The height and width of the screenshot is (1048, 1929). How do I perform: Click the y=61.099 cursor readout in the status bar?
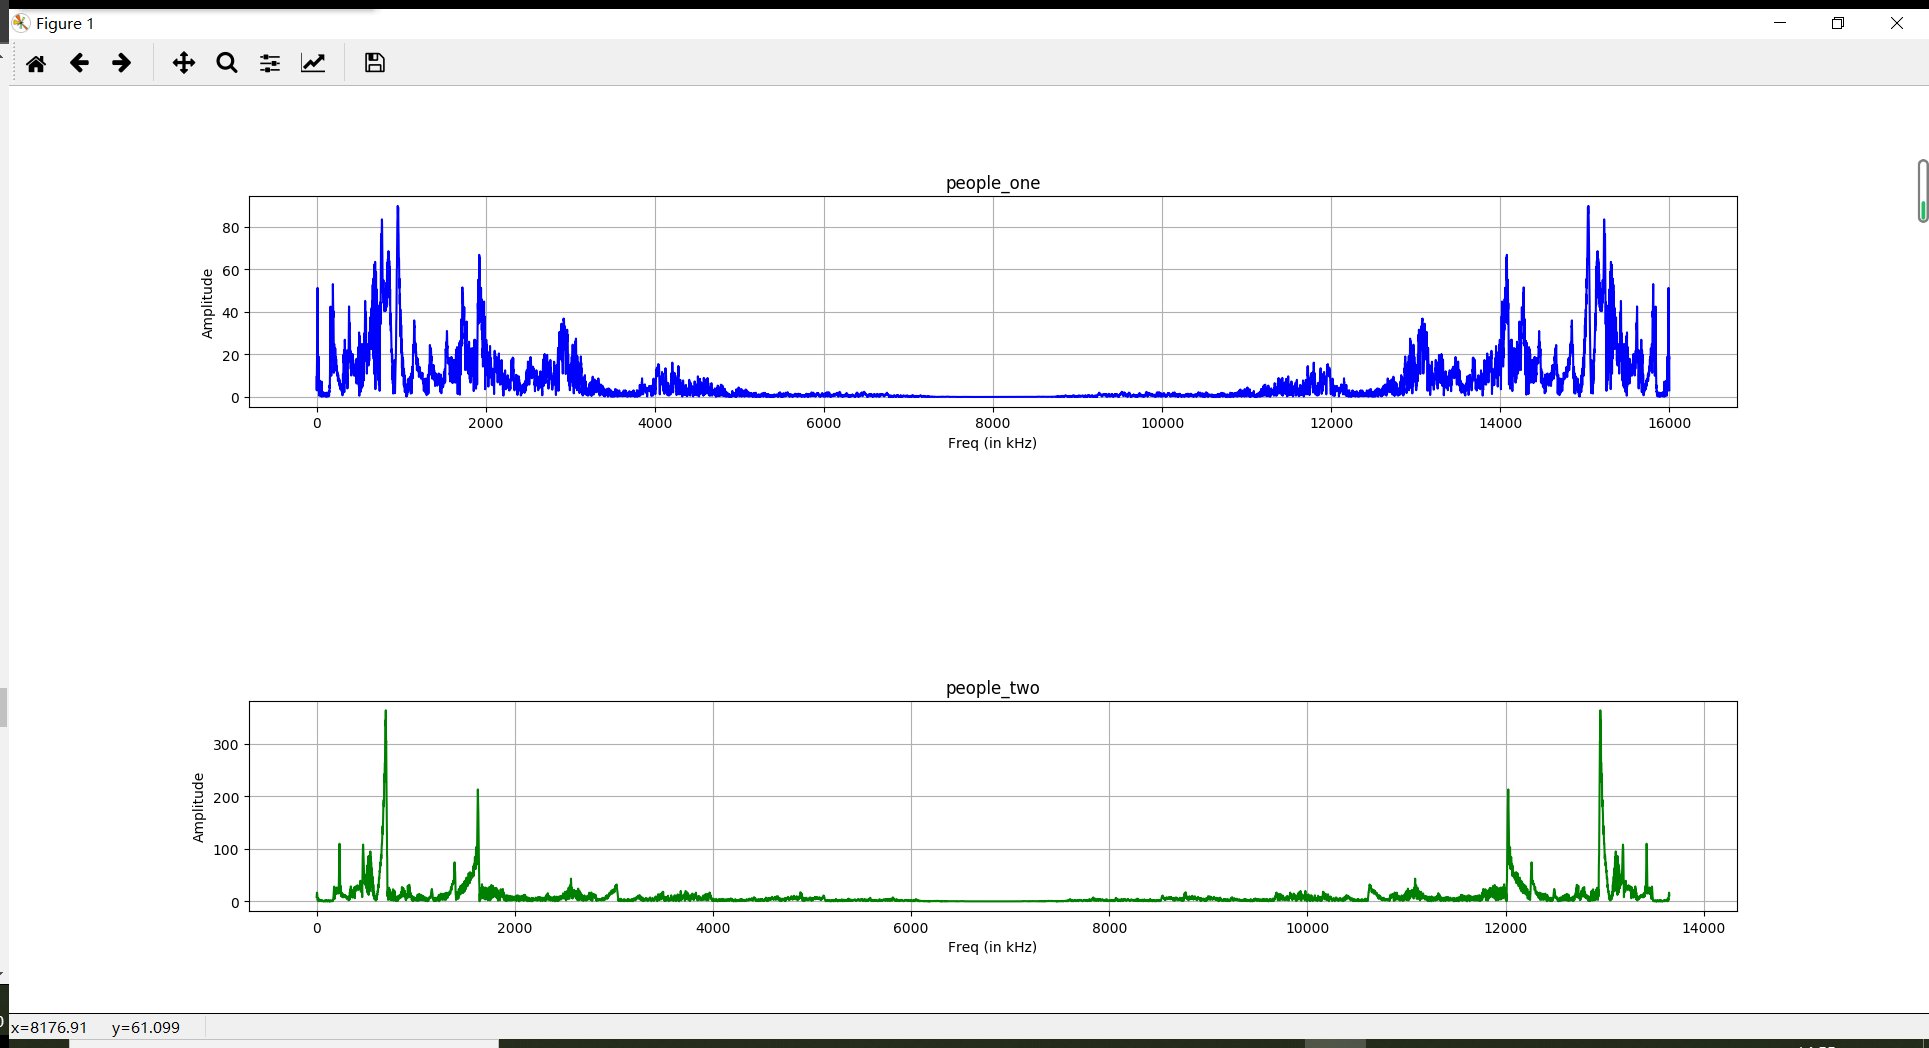tap(146, 1028)
